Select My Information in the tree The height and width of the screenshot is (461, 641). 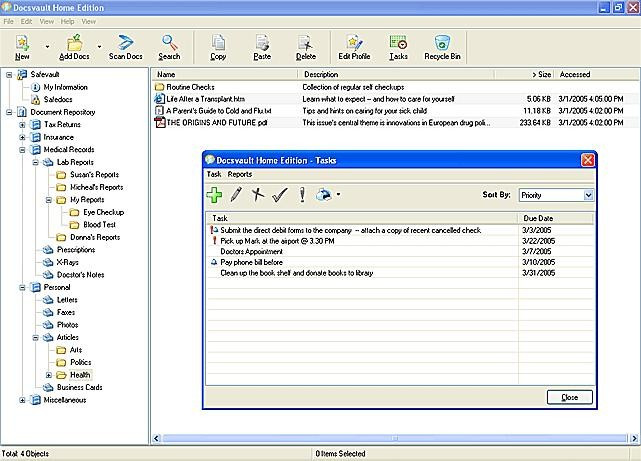65,87
